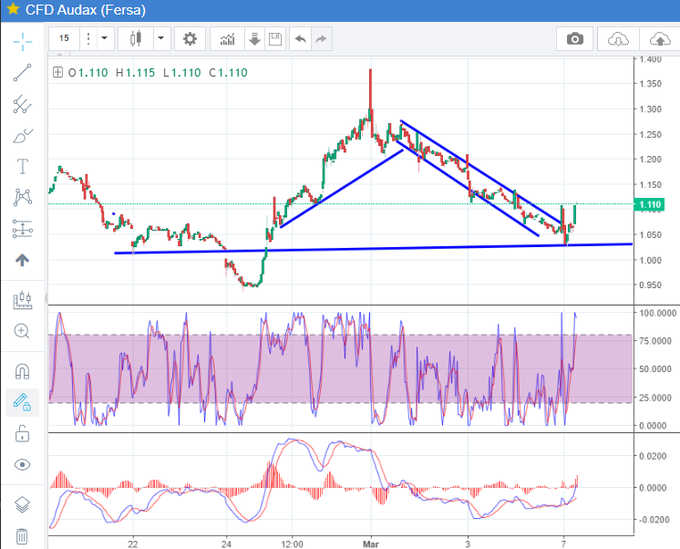Take a chart snapshot with camera
The image size is (680, 549).
point(575,39)
